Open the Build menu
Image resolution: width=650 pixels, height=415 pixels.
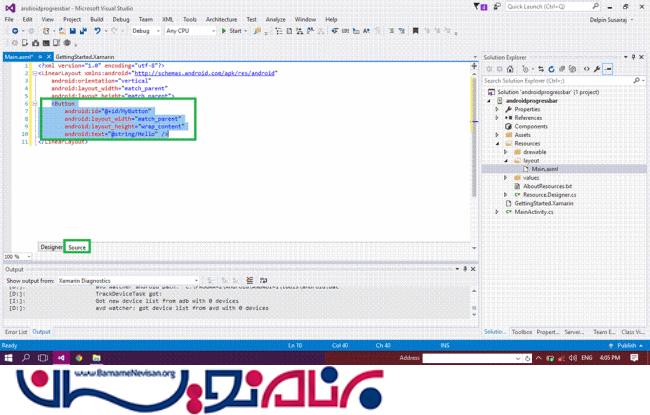click(x=98, y=18)
